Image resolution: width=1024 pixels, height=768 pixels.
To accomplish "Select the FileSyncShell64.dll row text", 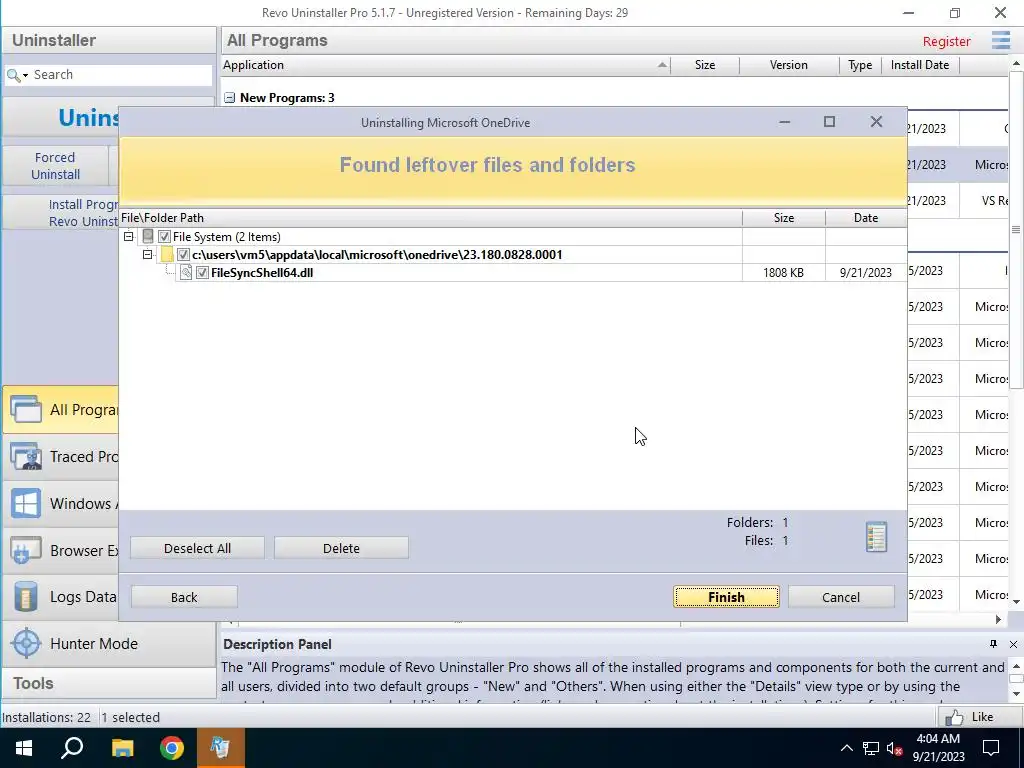I will pyautogui.click(x=262, y=272).
